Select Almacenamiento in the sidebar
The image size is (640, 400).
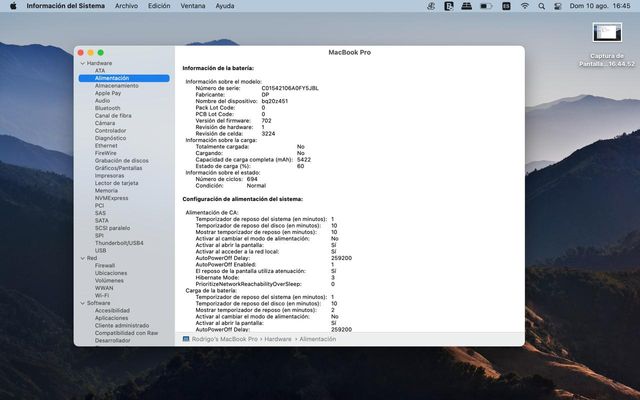coord(116,86)
